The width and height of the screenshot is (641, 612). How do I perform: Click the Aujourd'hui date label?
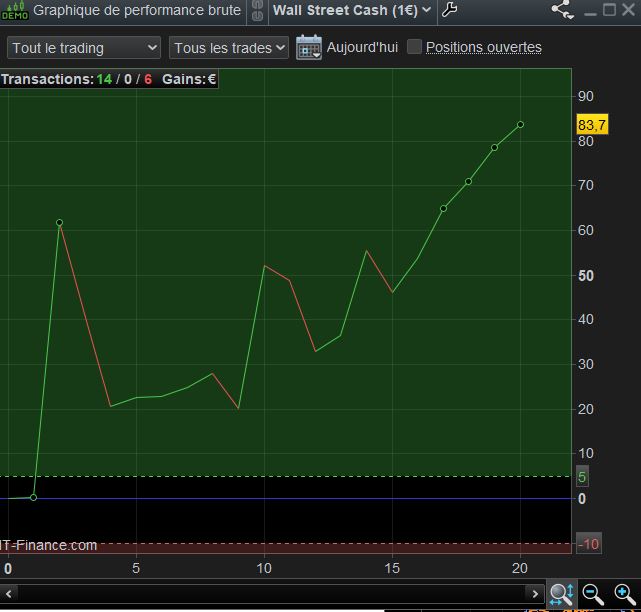point(362,47)
